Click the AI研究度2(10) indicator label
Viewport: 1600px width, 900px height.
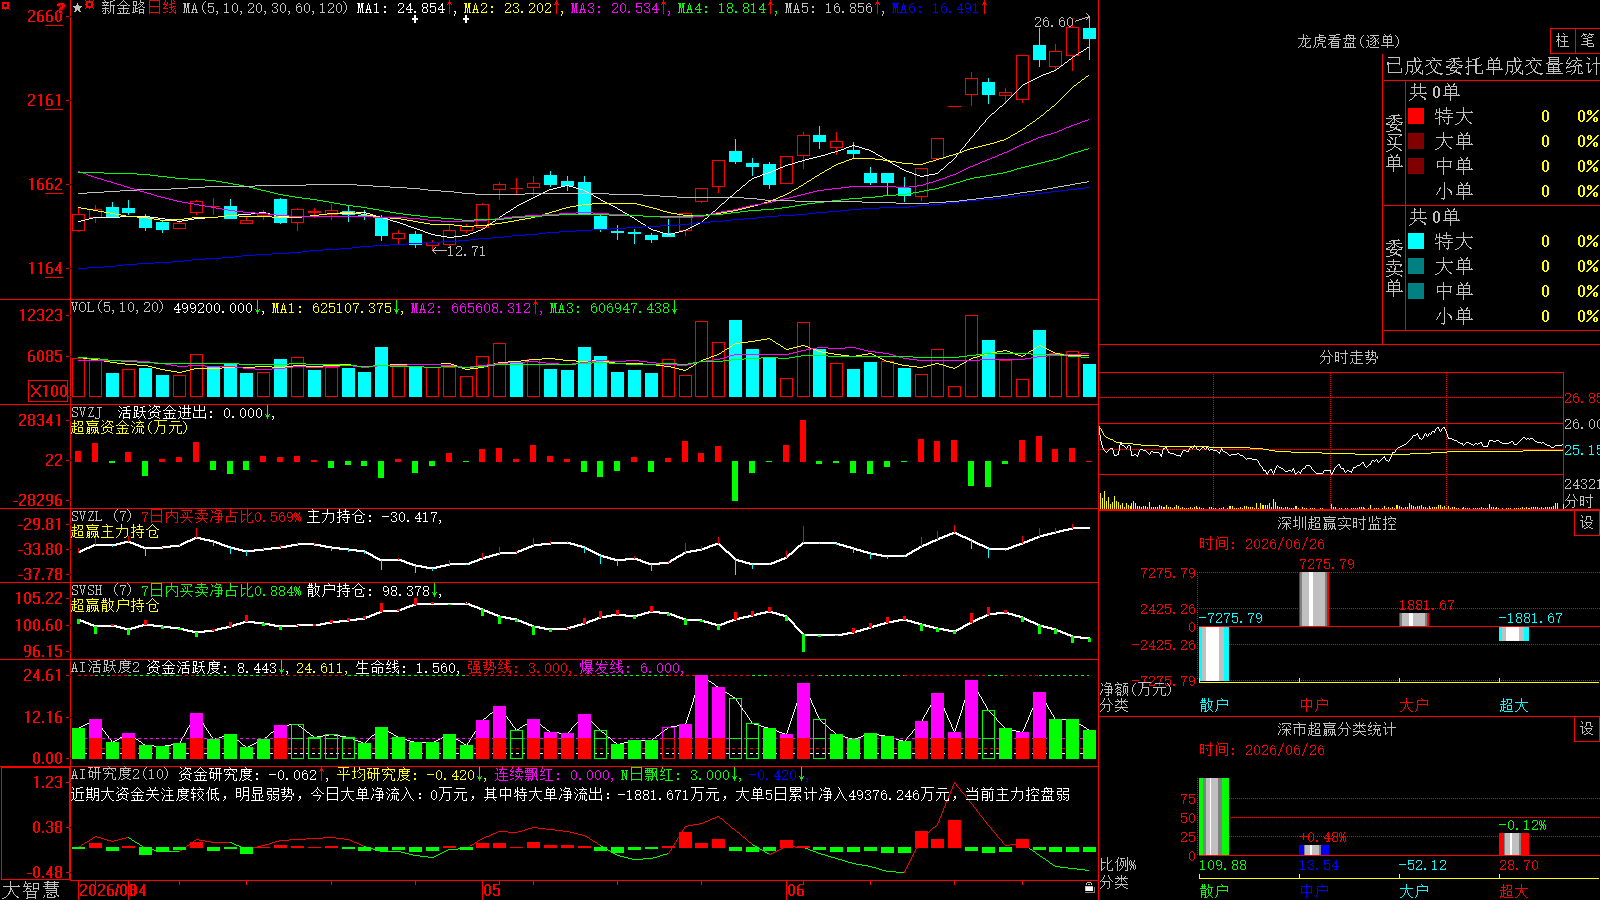click(120, 774)
